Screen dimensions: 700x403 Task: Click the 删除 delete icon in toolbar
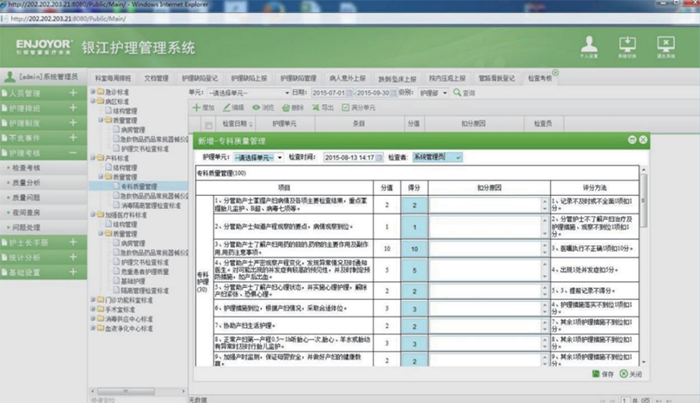[286, 108]
